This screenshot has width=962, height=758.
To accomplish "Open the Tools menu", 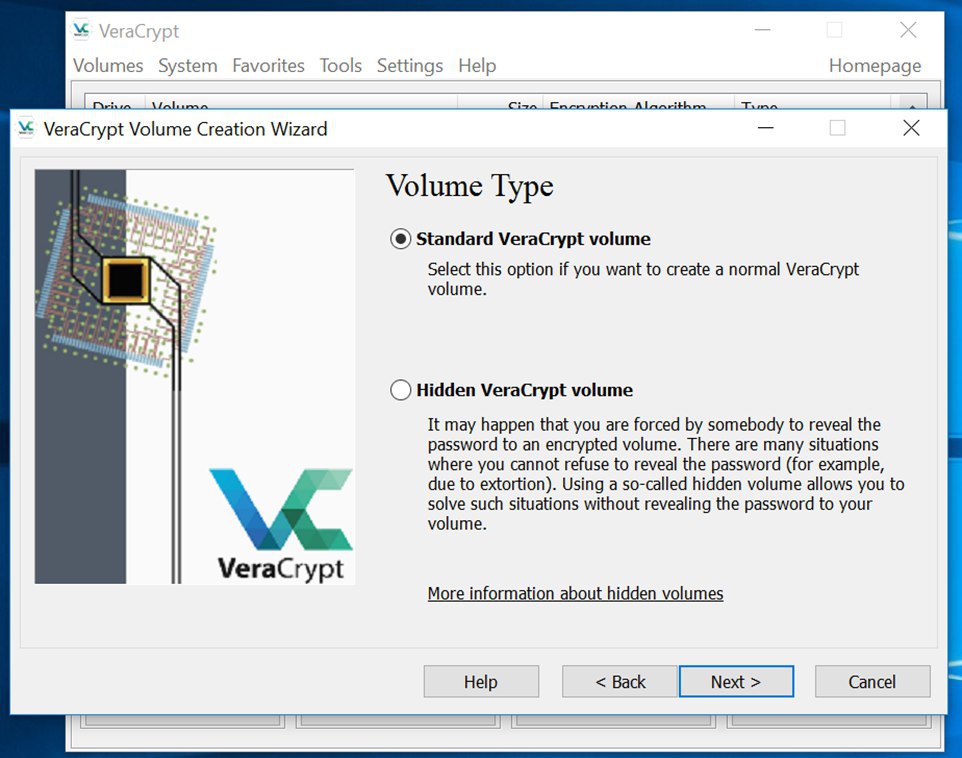I will [340, 66].
